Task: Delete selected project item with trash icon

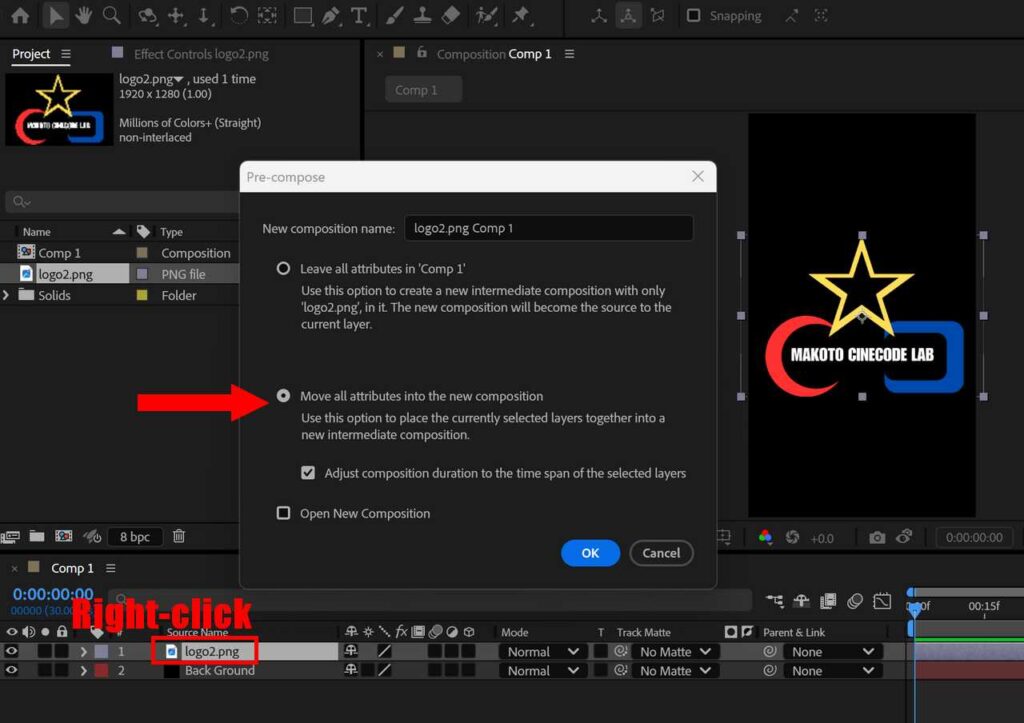Action: [x=178, y=536]
